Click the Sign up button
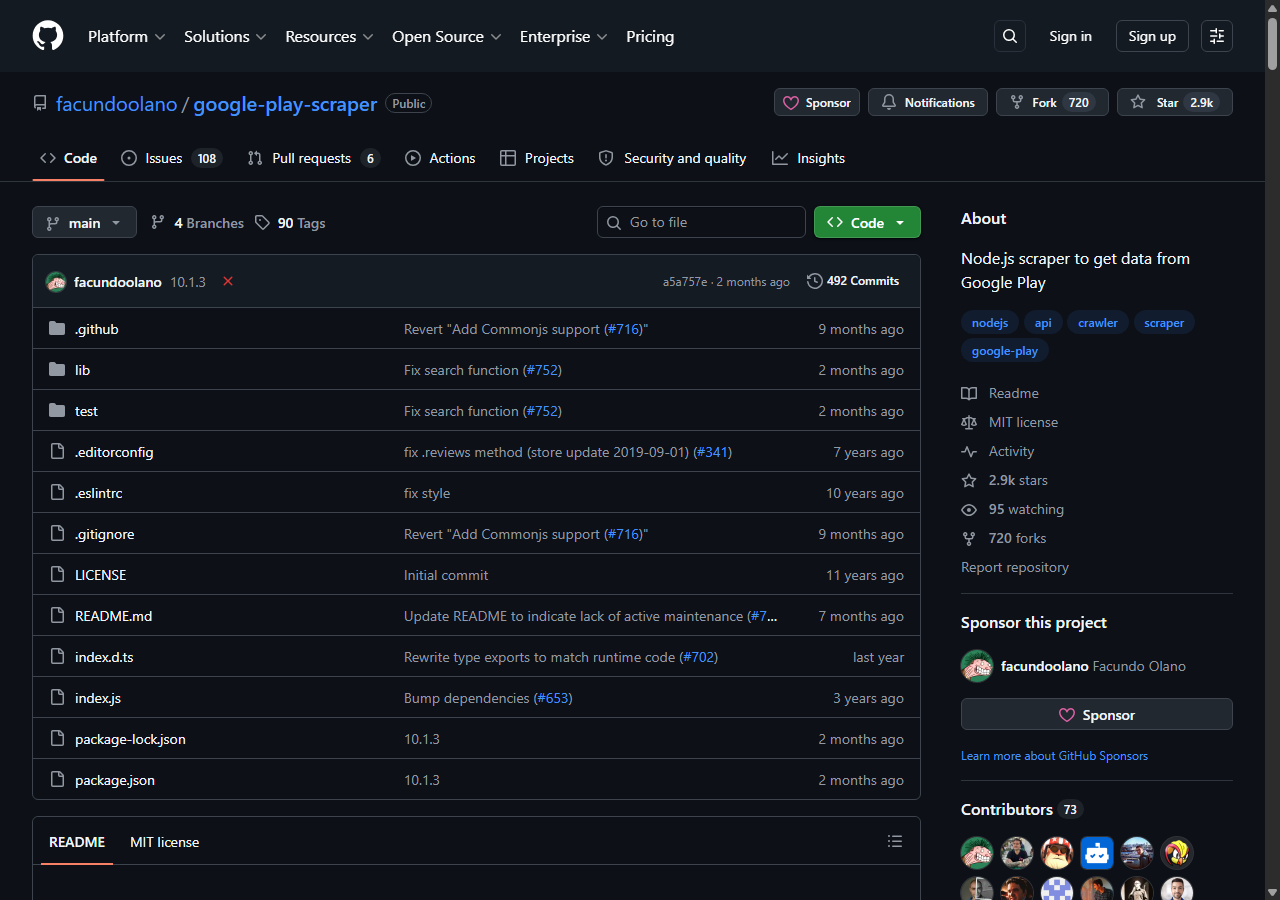 pos(1152,36)
